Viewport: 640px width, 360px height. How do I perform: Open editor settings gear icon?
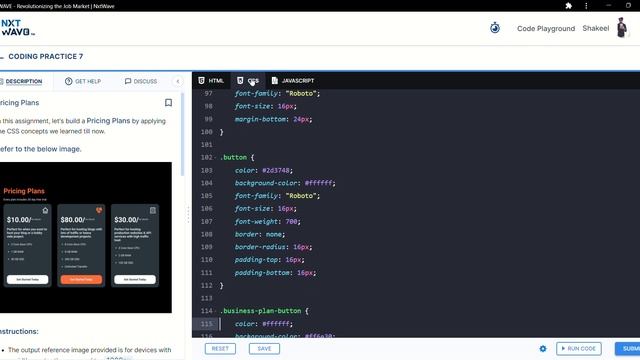(x=542, y=349)
